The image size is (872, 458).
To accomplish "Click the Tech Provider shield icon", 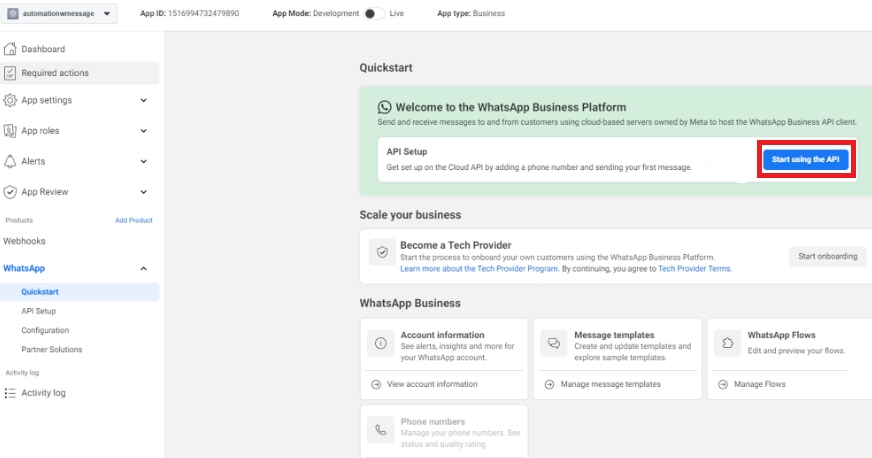I will [382, 252].
